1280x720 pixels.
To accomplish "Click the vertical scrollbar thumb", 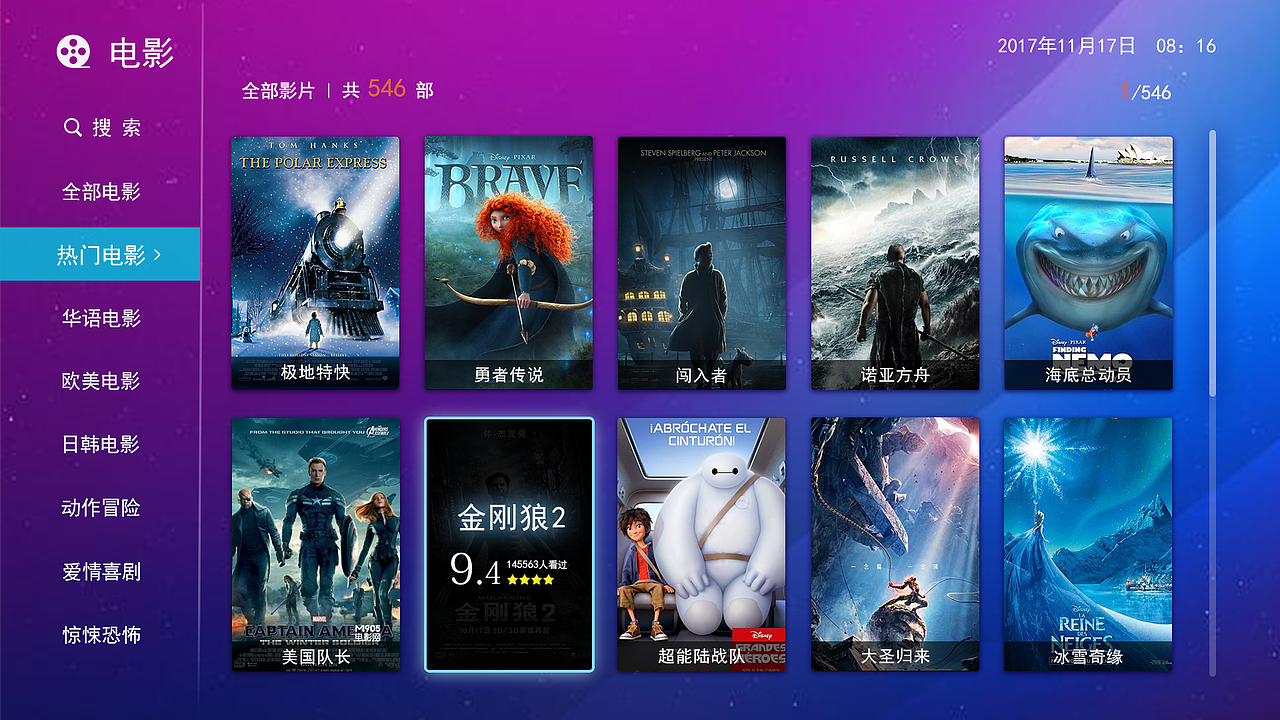I will click(x=1213, y=263).
